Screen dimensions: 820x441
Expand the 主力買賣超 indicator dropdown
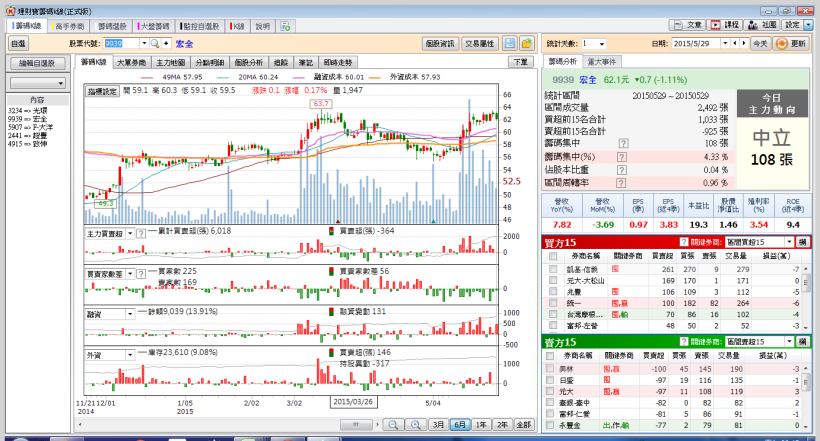129,231
